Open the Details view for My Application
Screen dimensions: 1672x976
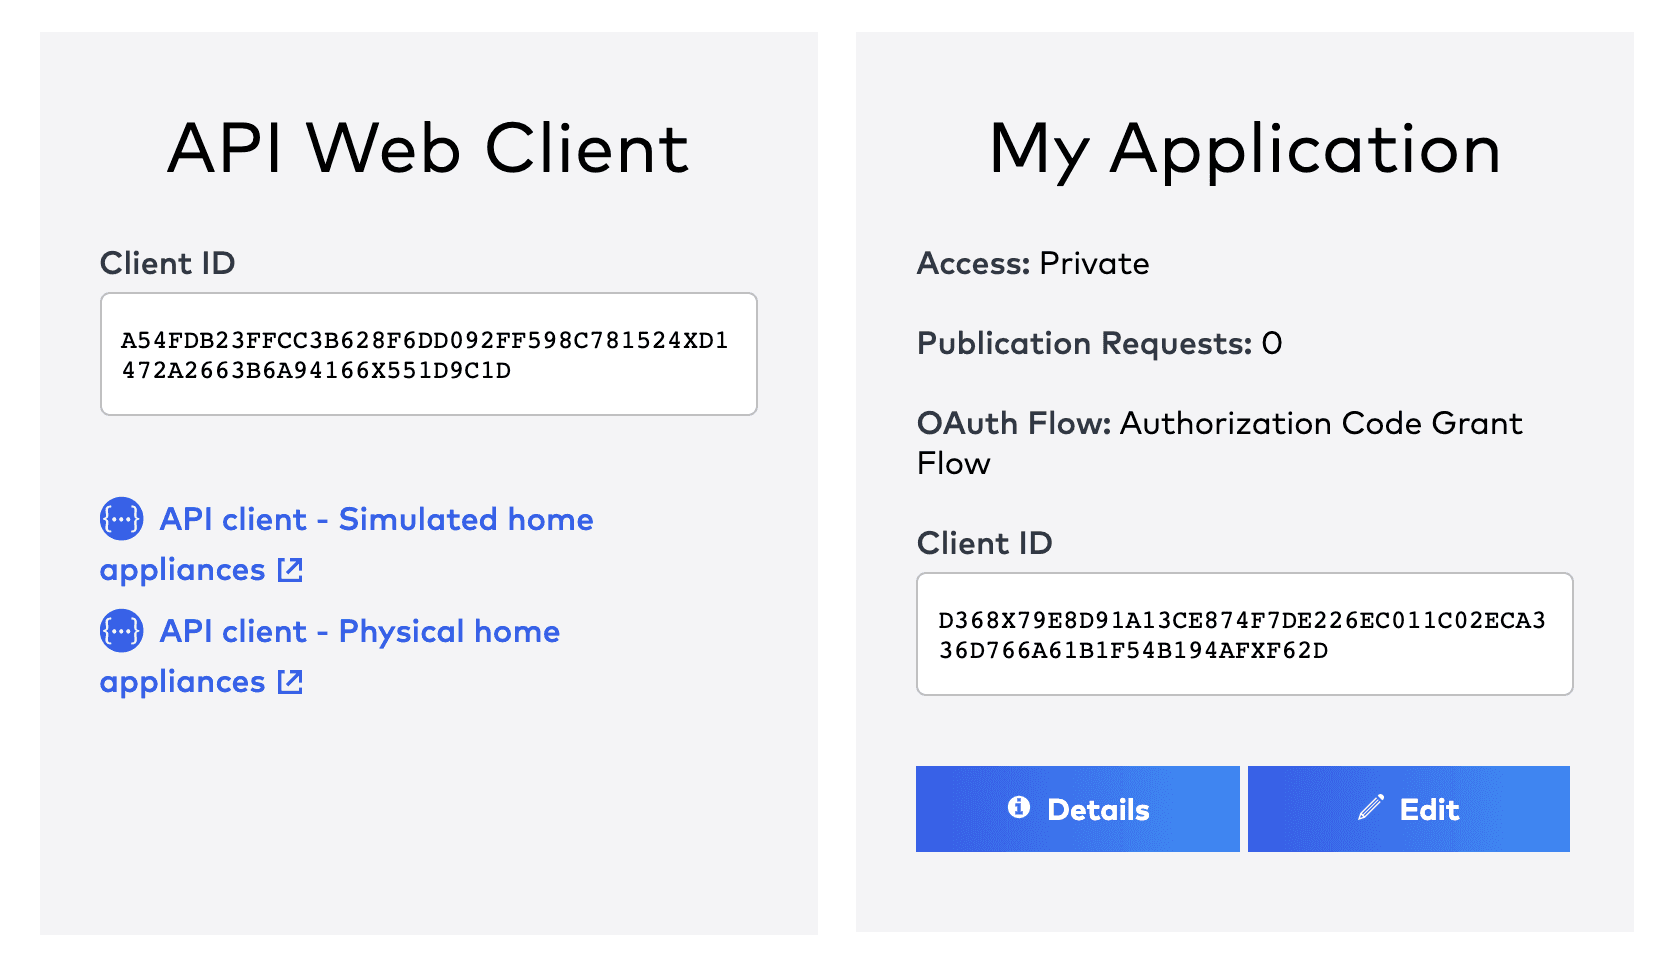pyautogui.click(x=1078, y=809)
